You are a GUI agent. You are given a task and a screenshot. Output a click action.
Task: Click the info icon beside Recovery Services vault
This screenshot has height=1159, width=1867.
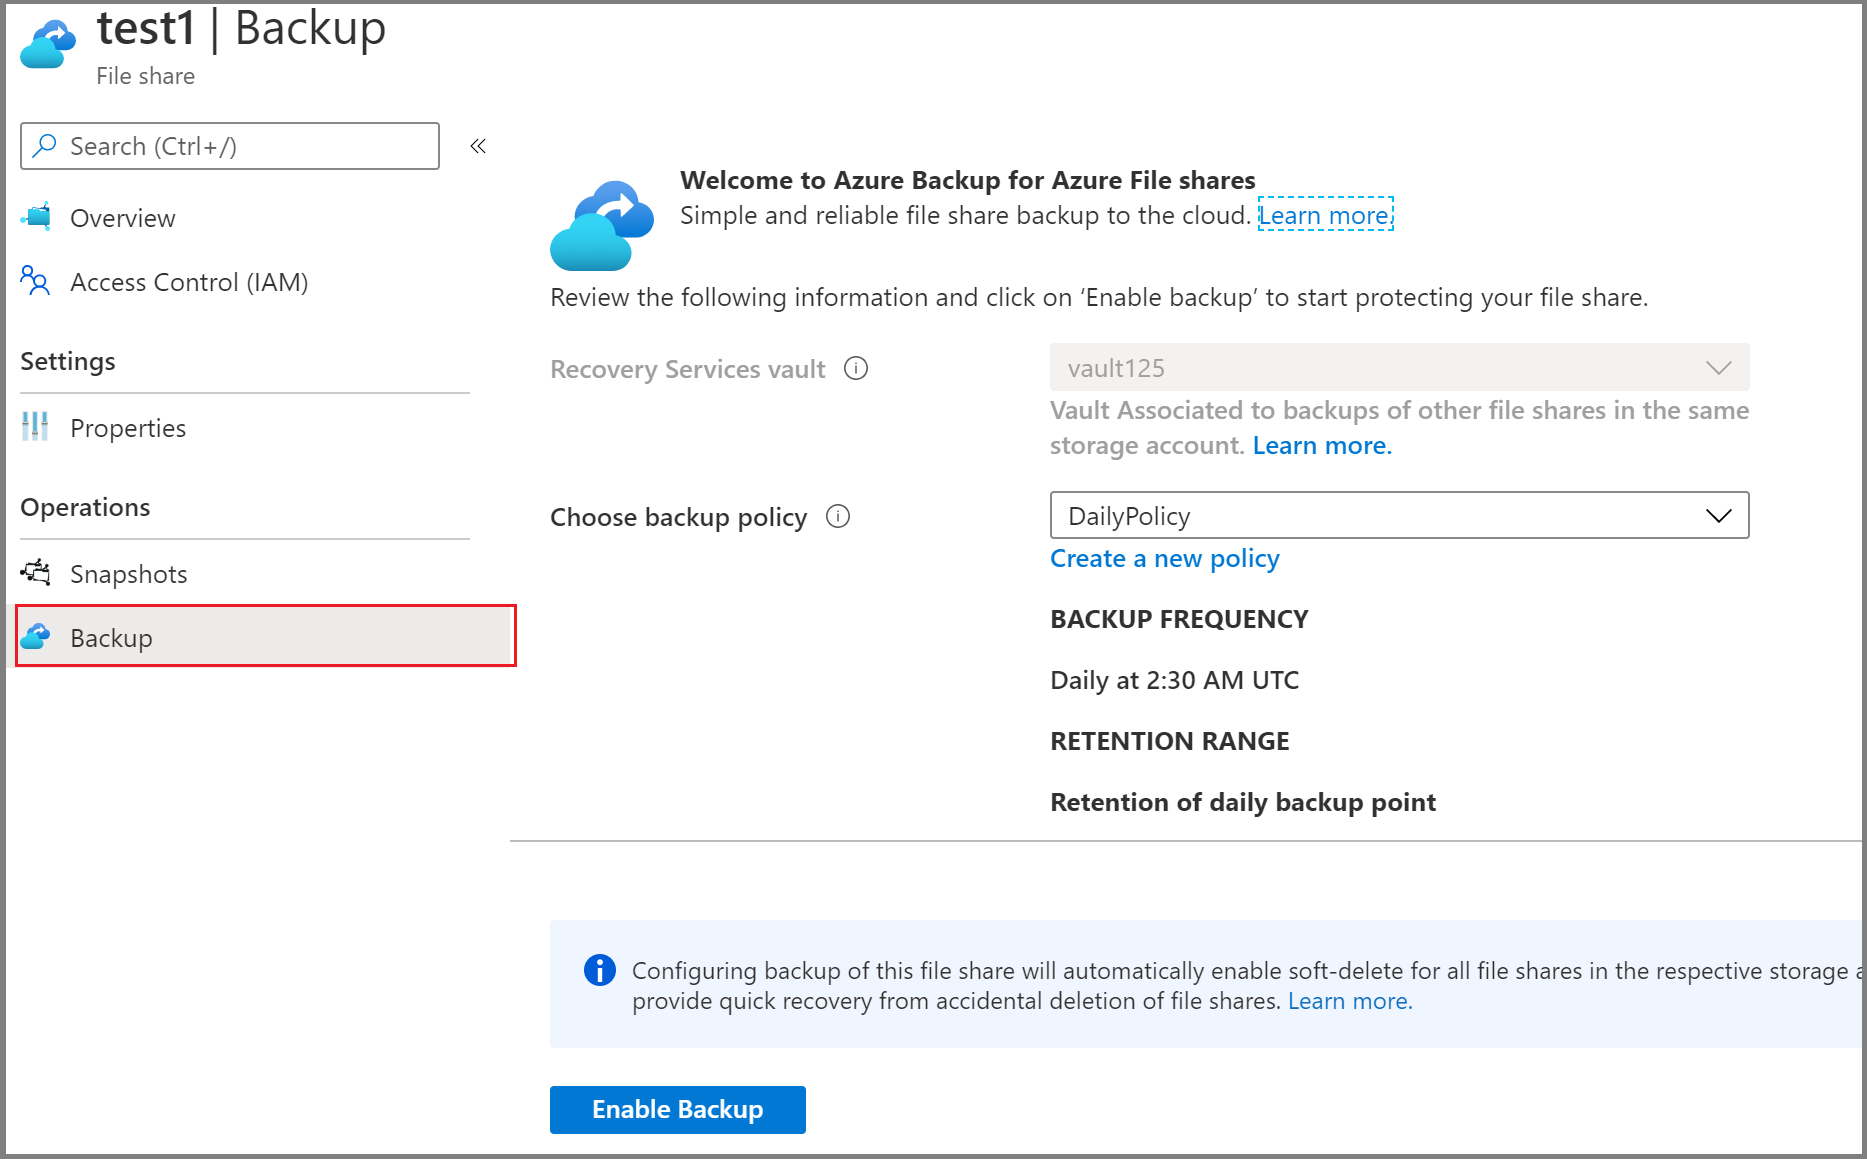pos(855,369)
